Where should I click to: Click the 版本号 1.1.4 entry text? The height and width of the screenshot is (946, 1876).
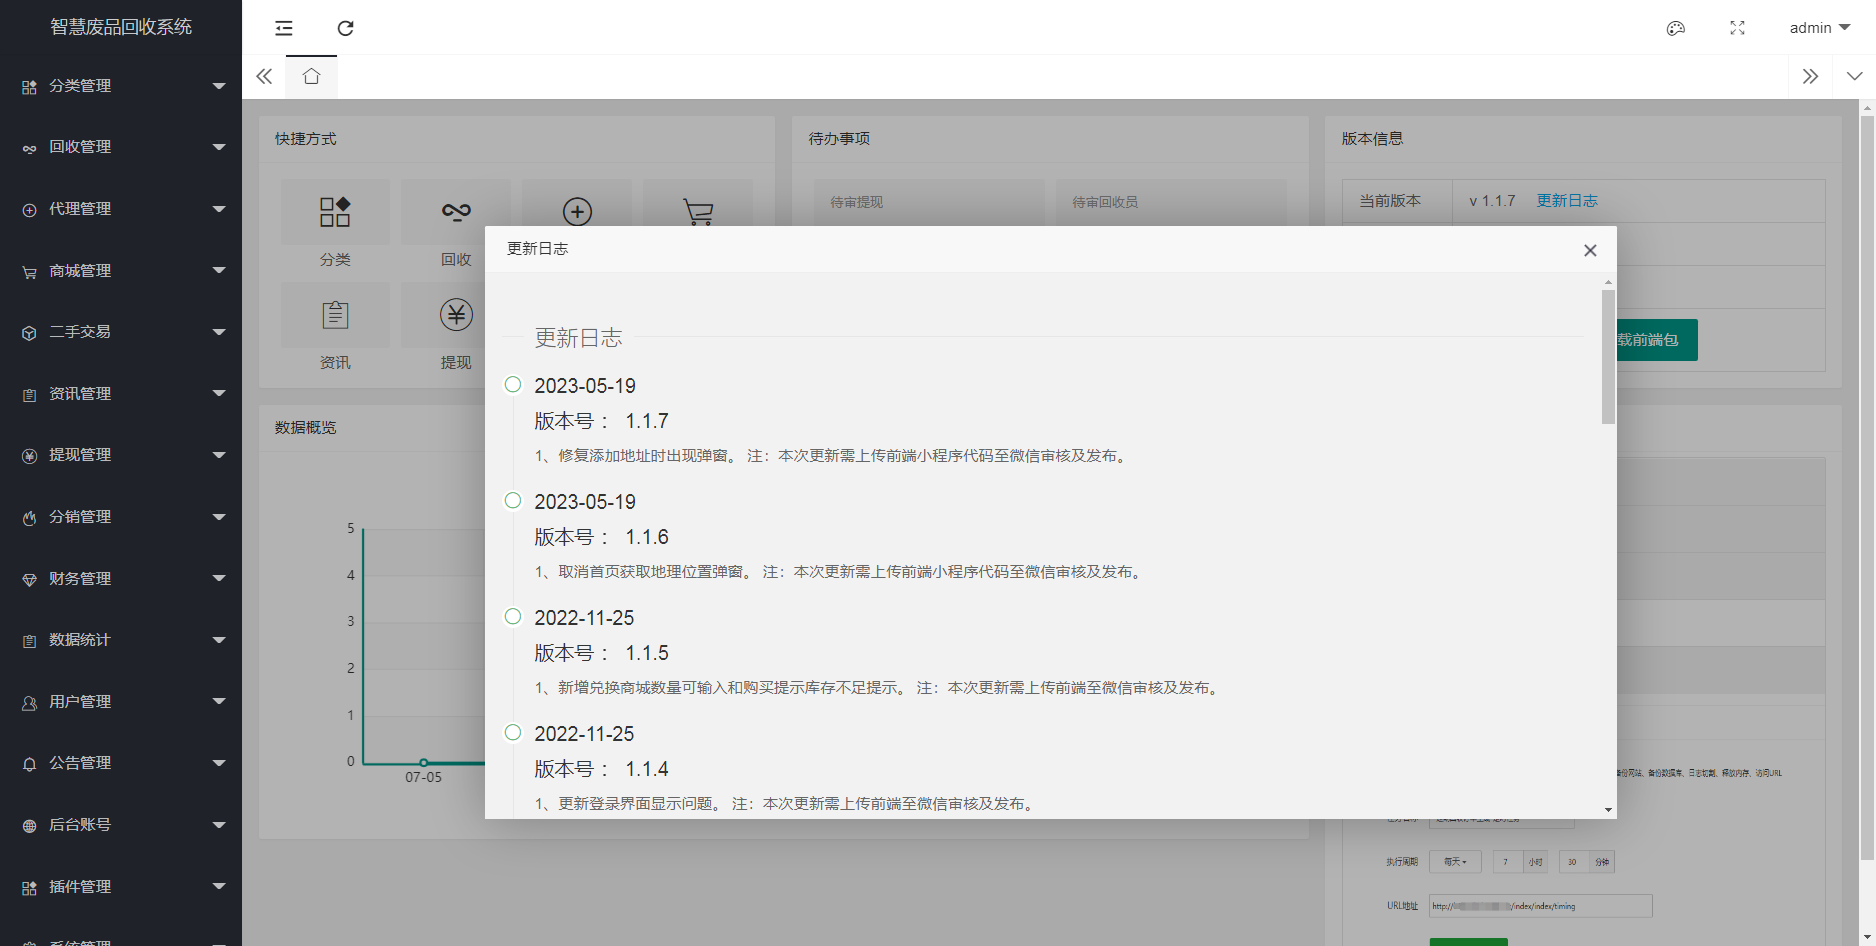point(601,769)
